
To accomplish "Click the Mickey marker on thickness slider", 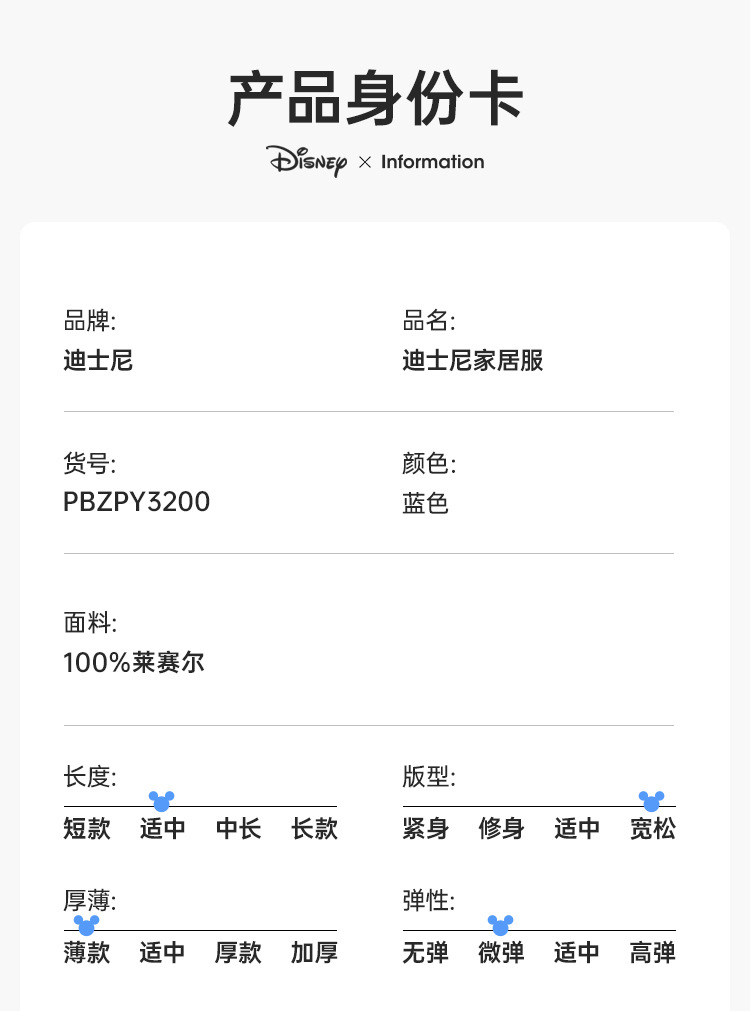I will click(x=86, y=925).
